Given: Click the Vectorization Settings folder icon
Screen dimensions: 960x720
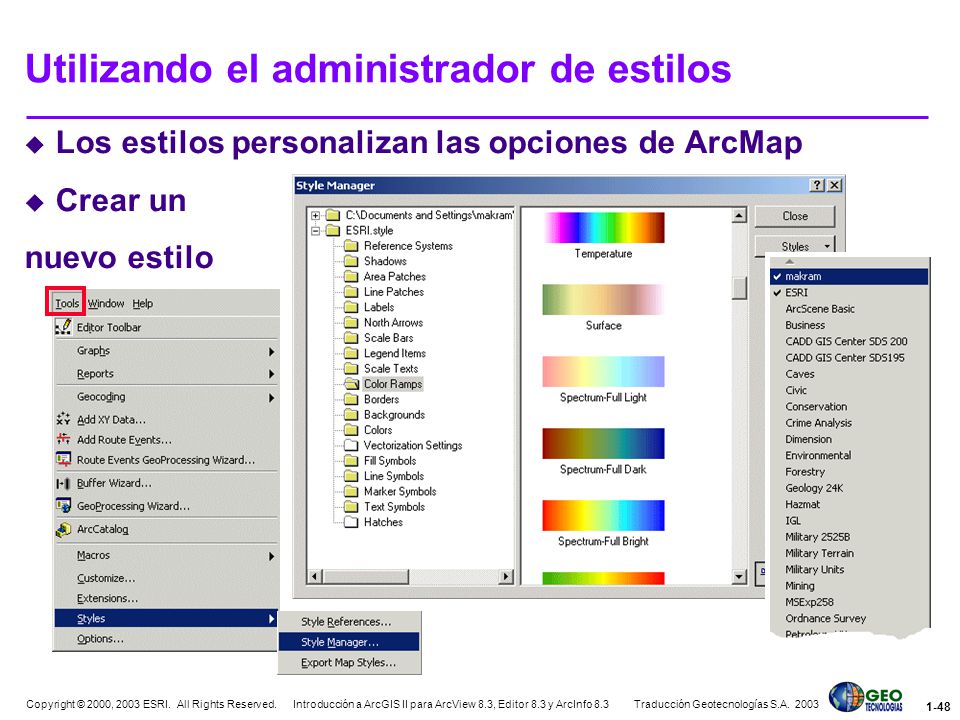Looking at the screenshot, I should (x=351, y=445).
